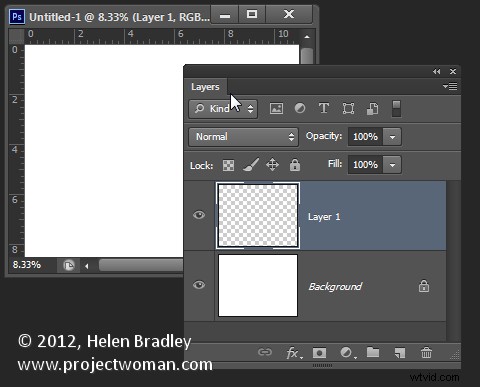Click the Untitled-1 document title bar
The height and width of the screenshot is (387, 480).
(x=119, y=17)
